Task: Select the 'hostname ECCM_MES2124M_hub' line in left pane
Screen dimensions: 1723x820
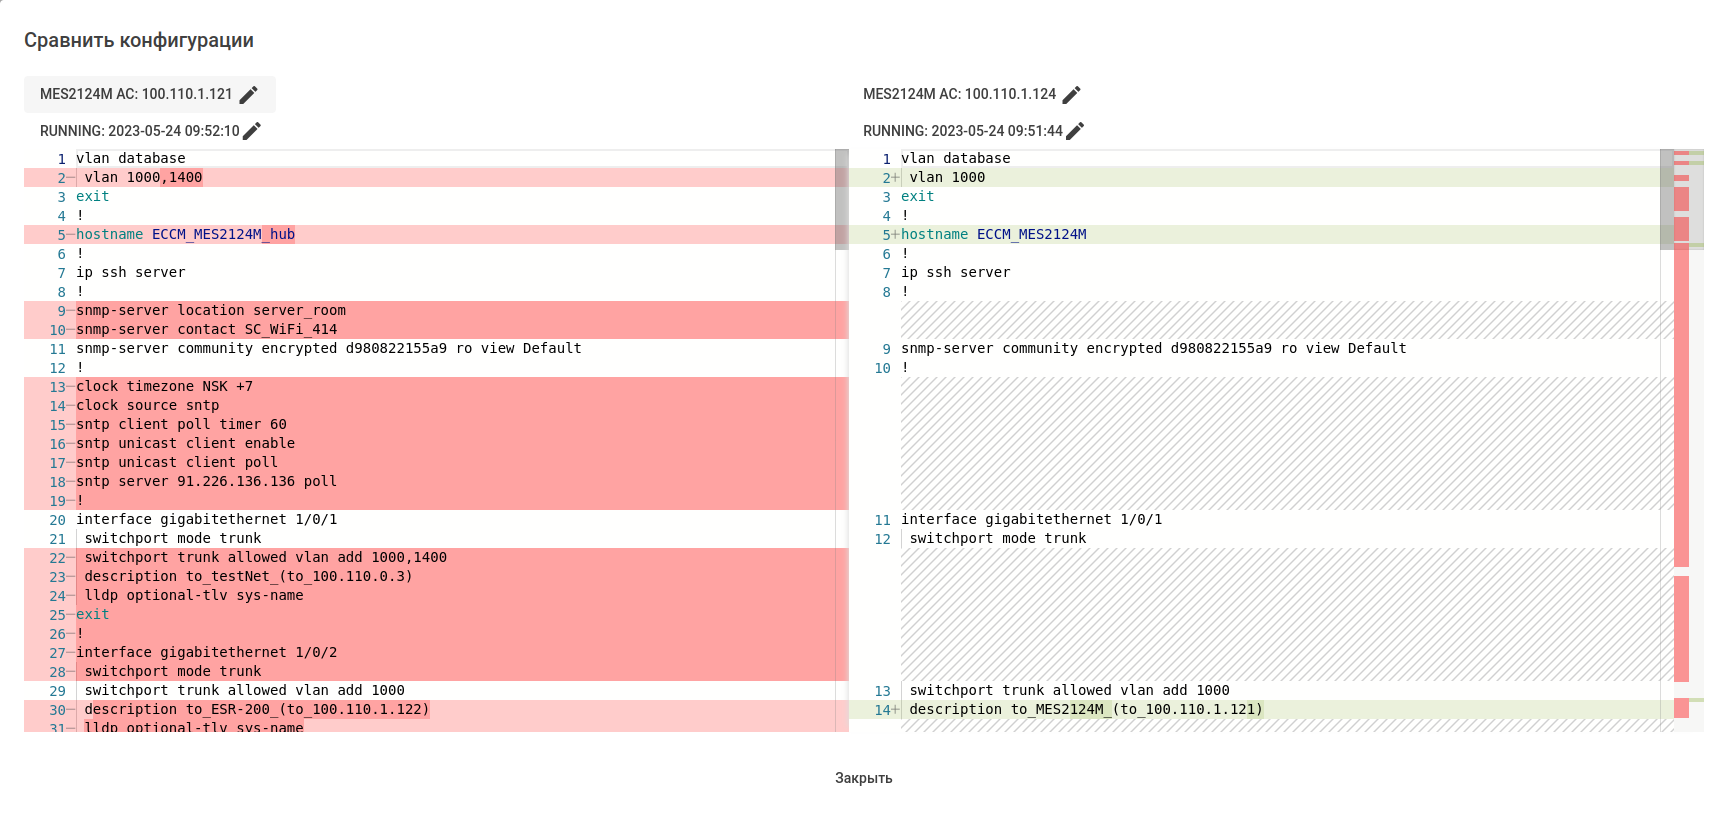Action: click(x=185, y=235)
